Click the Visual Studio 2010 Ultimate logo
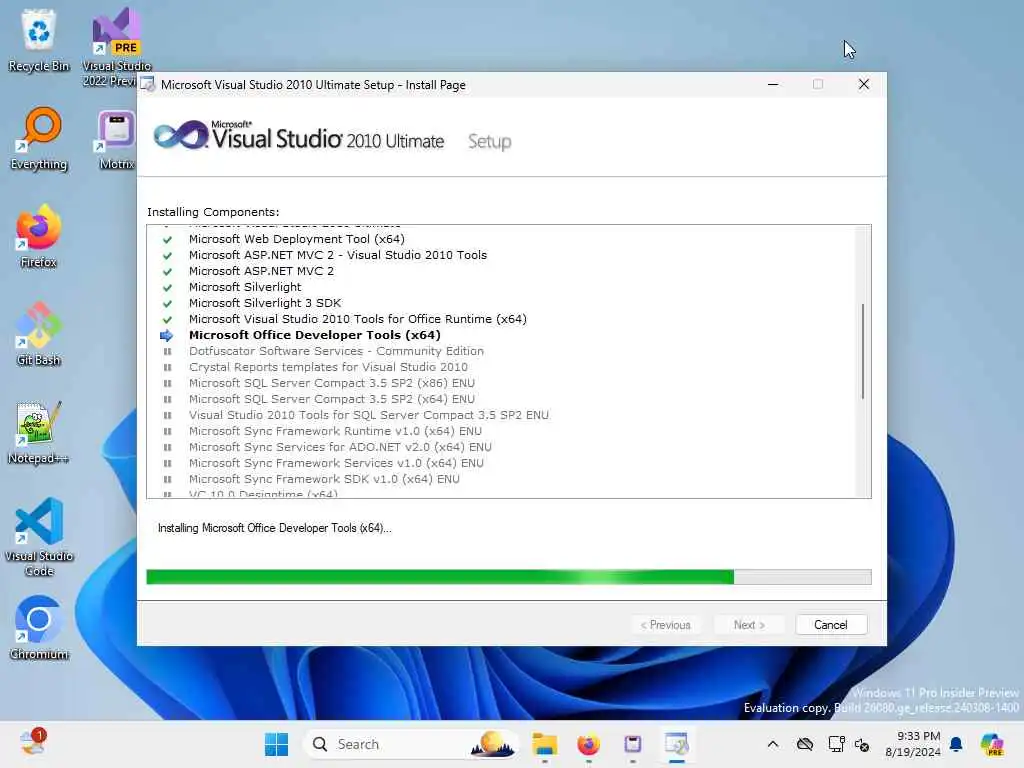Viewport: 1024px width, 768px height. pyautogui.click(x=298, y=136)
